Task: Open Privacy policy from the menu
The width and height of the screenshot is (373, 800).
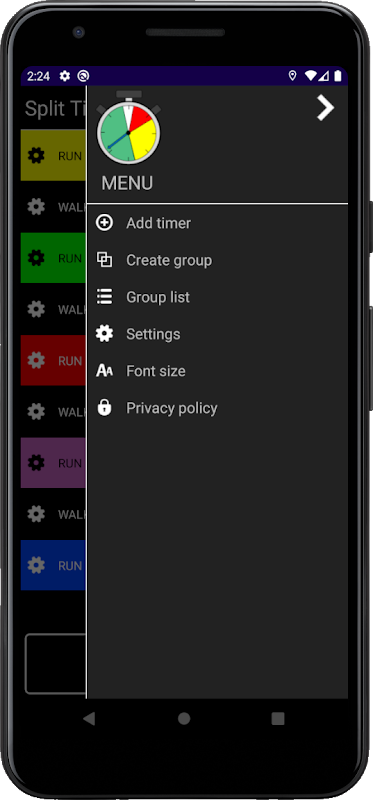Action: point(217,408)
